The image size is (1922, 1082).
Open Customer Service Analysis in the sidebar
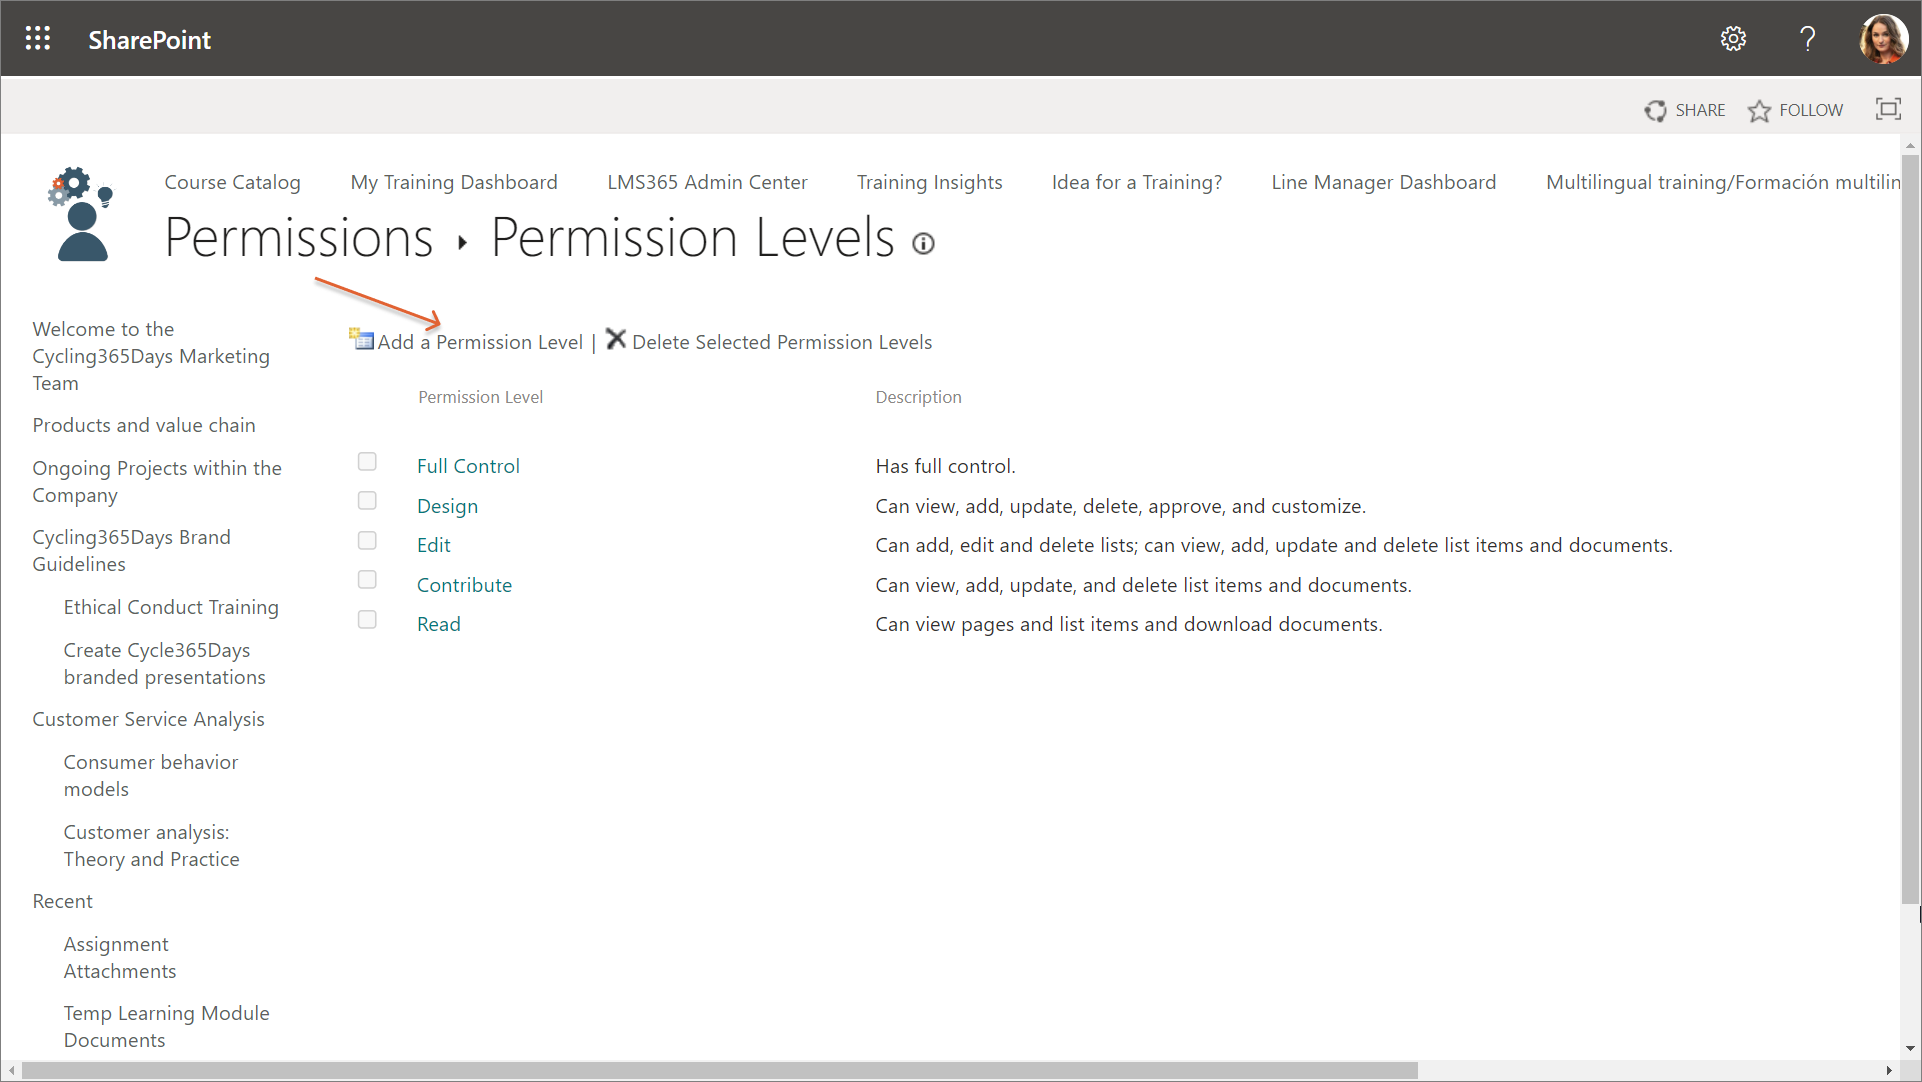tap(148, 719)
